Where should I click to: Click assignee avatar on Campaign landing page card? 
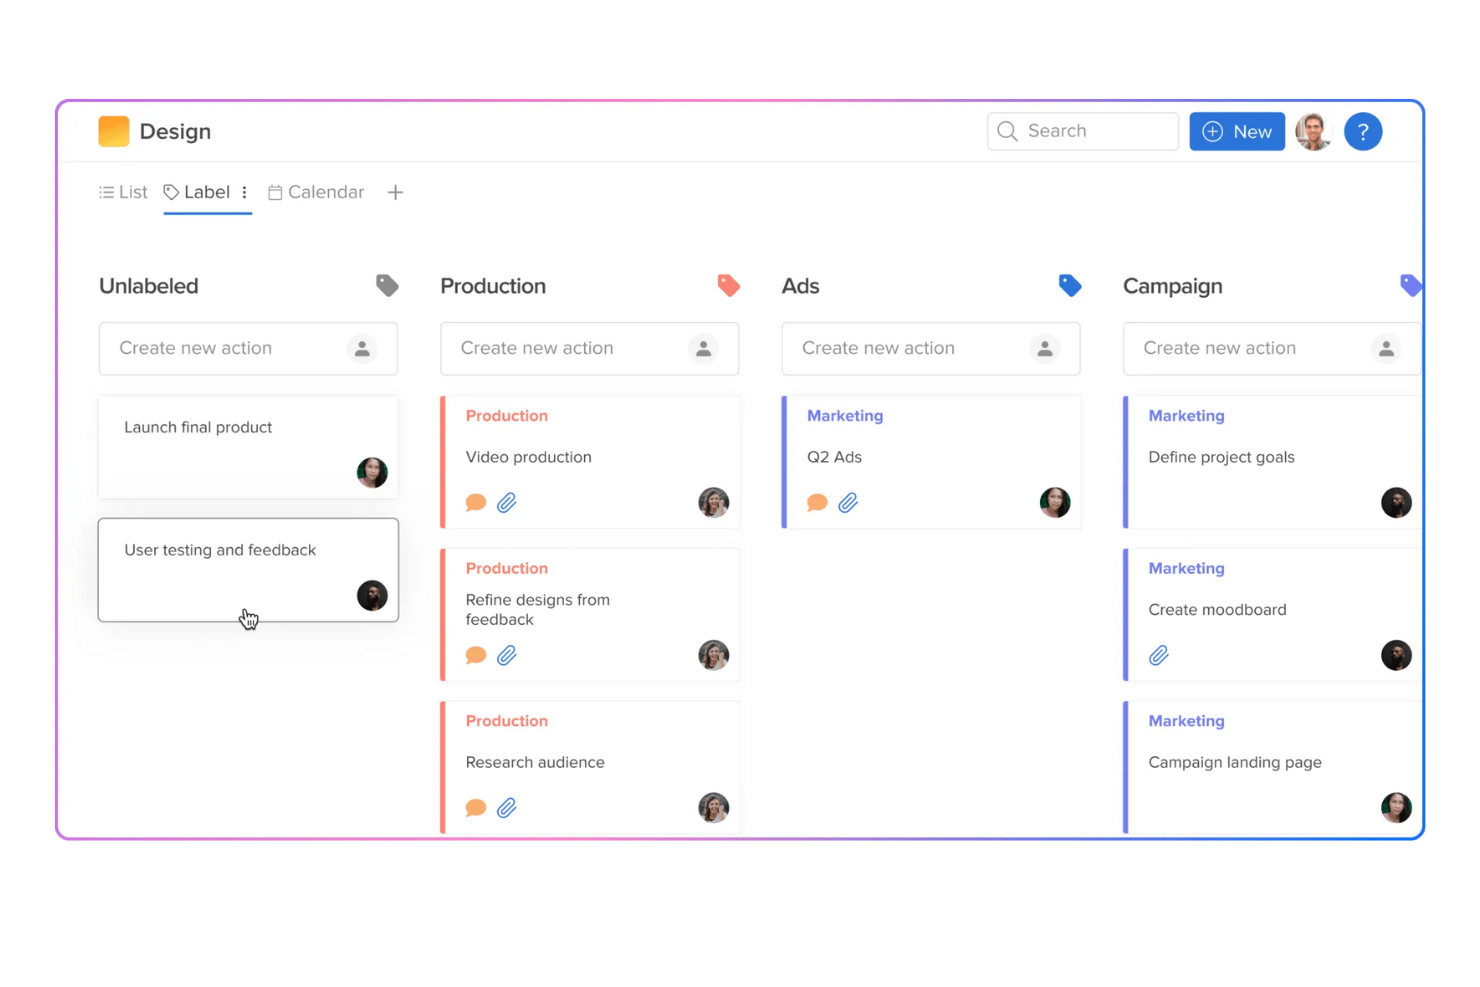pos(1396,808)
